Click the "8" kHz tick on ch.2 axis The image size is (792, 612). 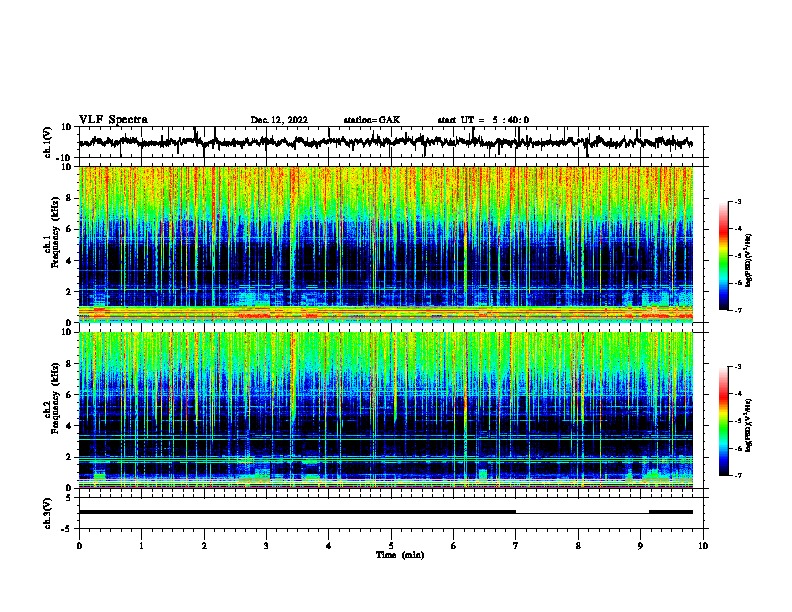[69, 364]
